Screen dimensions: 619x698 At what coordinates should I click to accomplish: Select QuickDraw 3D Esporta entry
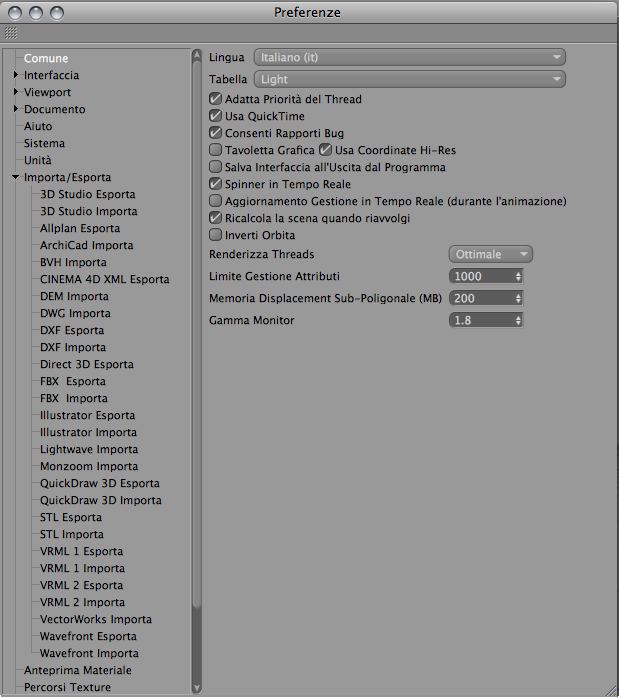100,483
